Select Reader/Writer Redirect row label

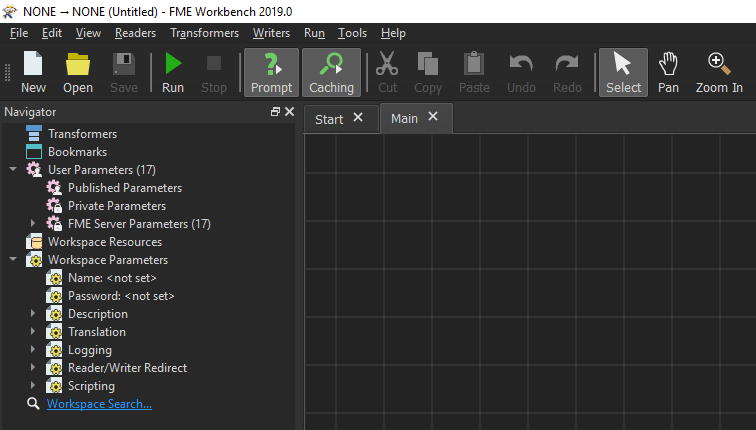pos(127,368)
